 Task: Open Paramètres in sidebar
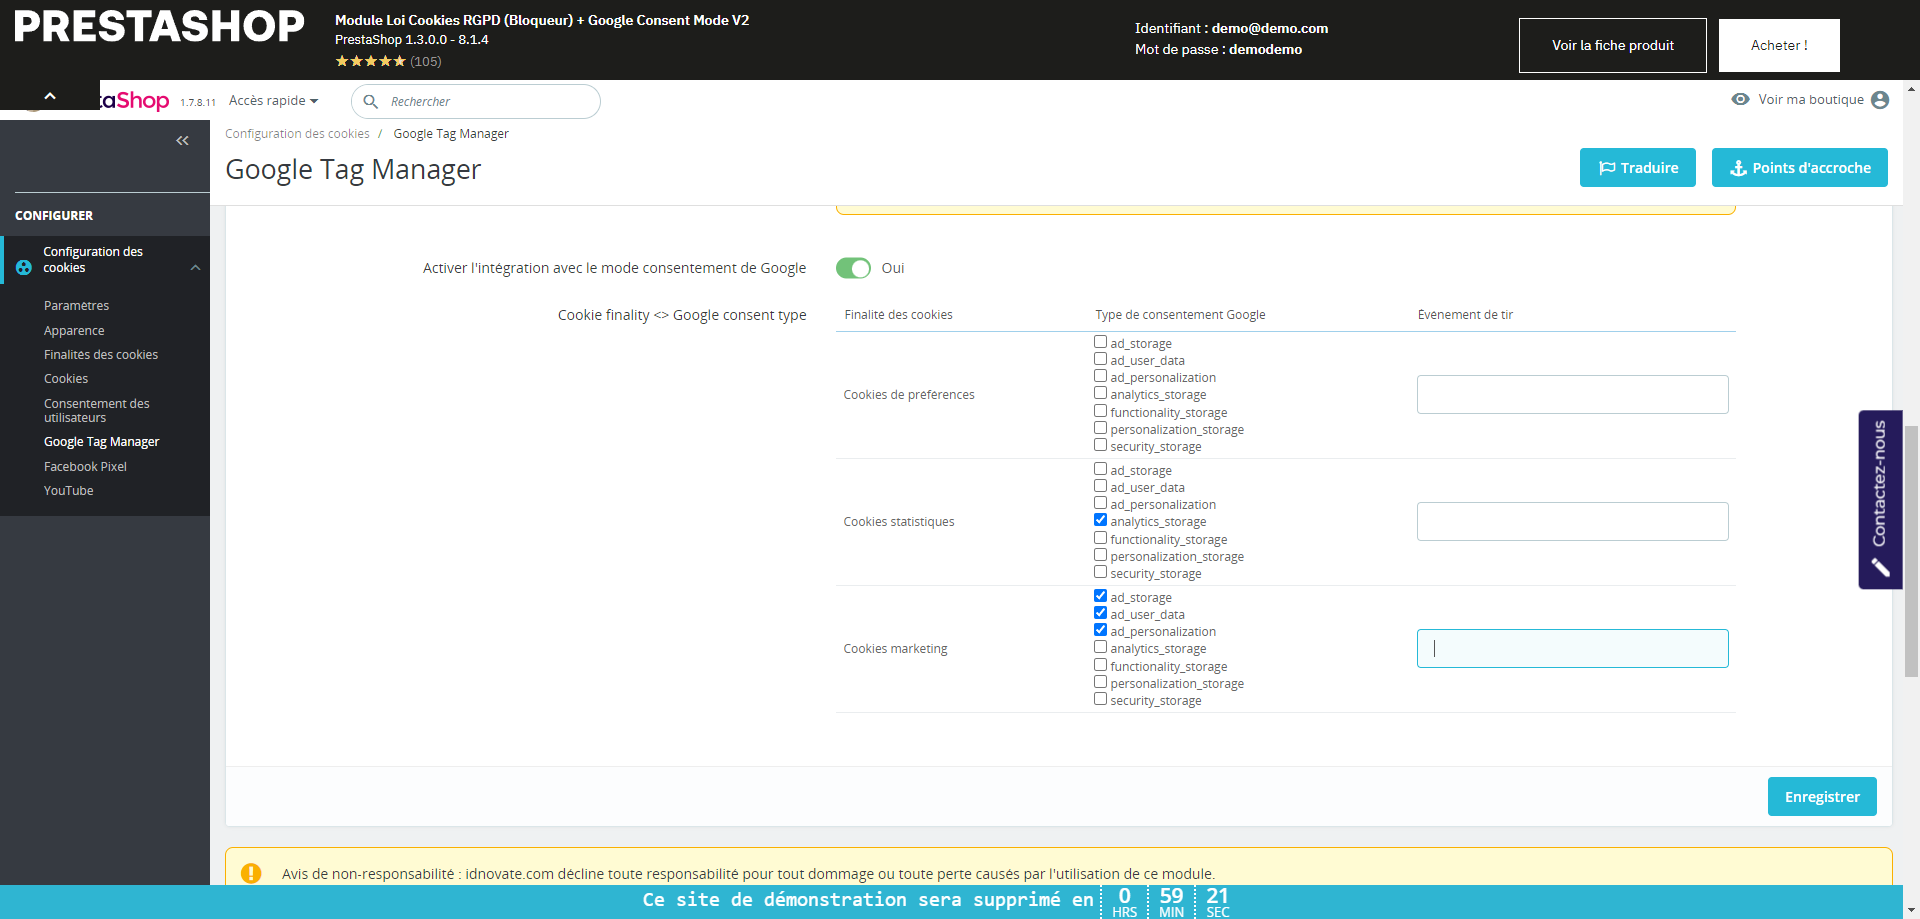(76, 306)
